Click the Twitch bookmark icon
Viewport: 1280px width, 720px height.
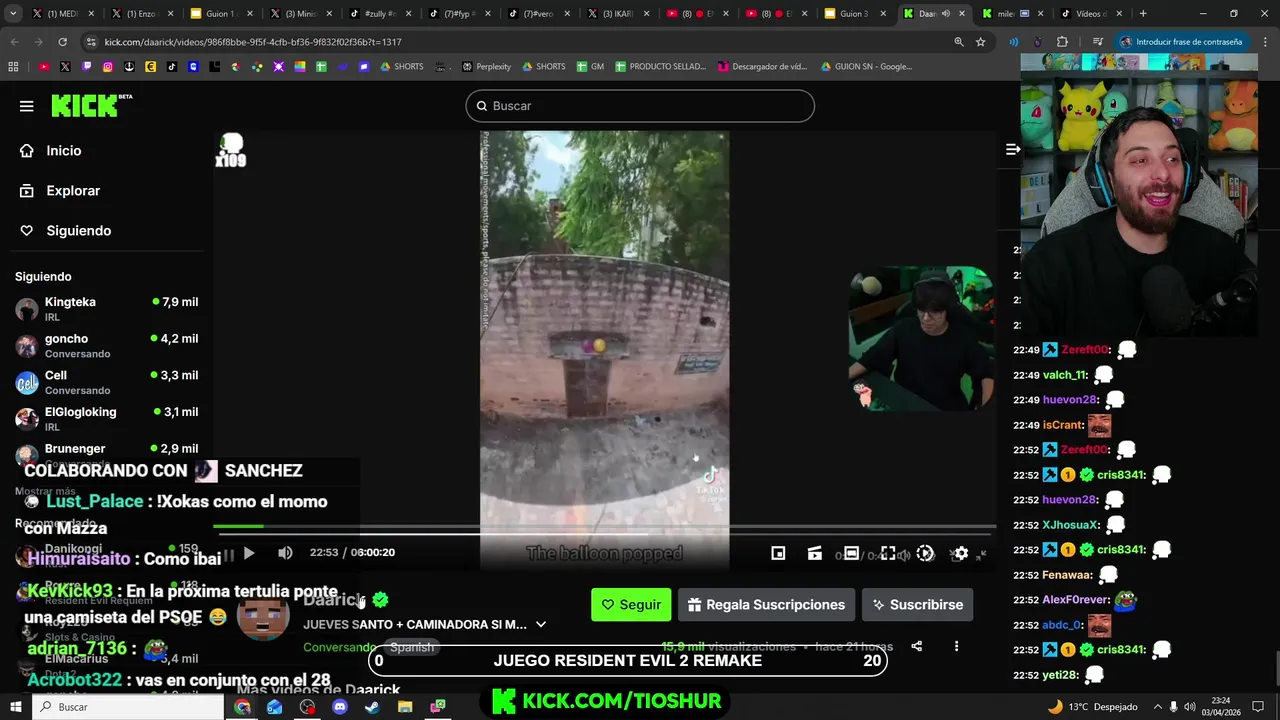(x=87, y=67)
